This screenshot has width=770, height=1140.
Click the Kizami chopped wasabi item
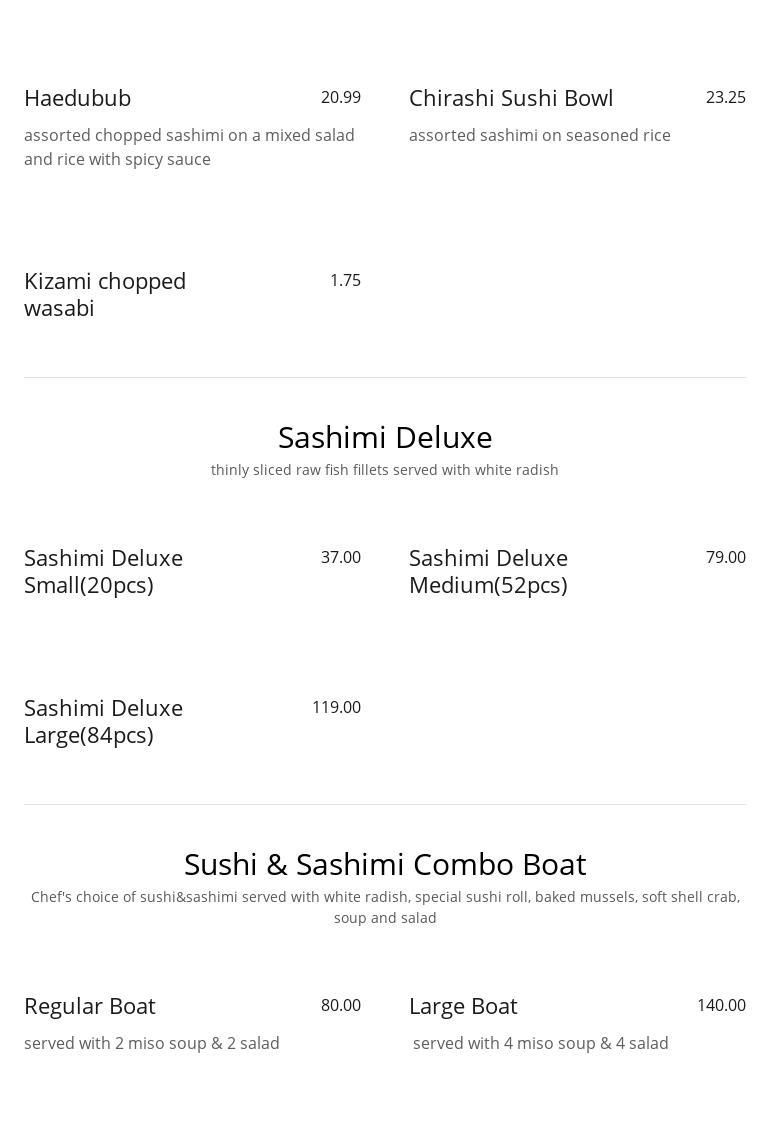105,294
